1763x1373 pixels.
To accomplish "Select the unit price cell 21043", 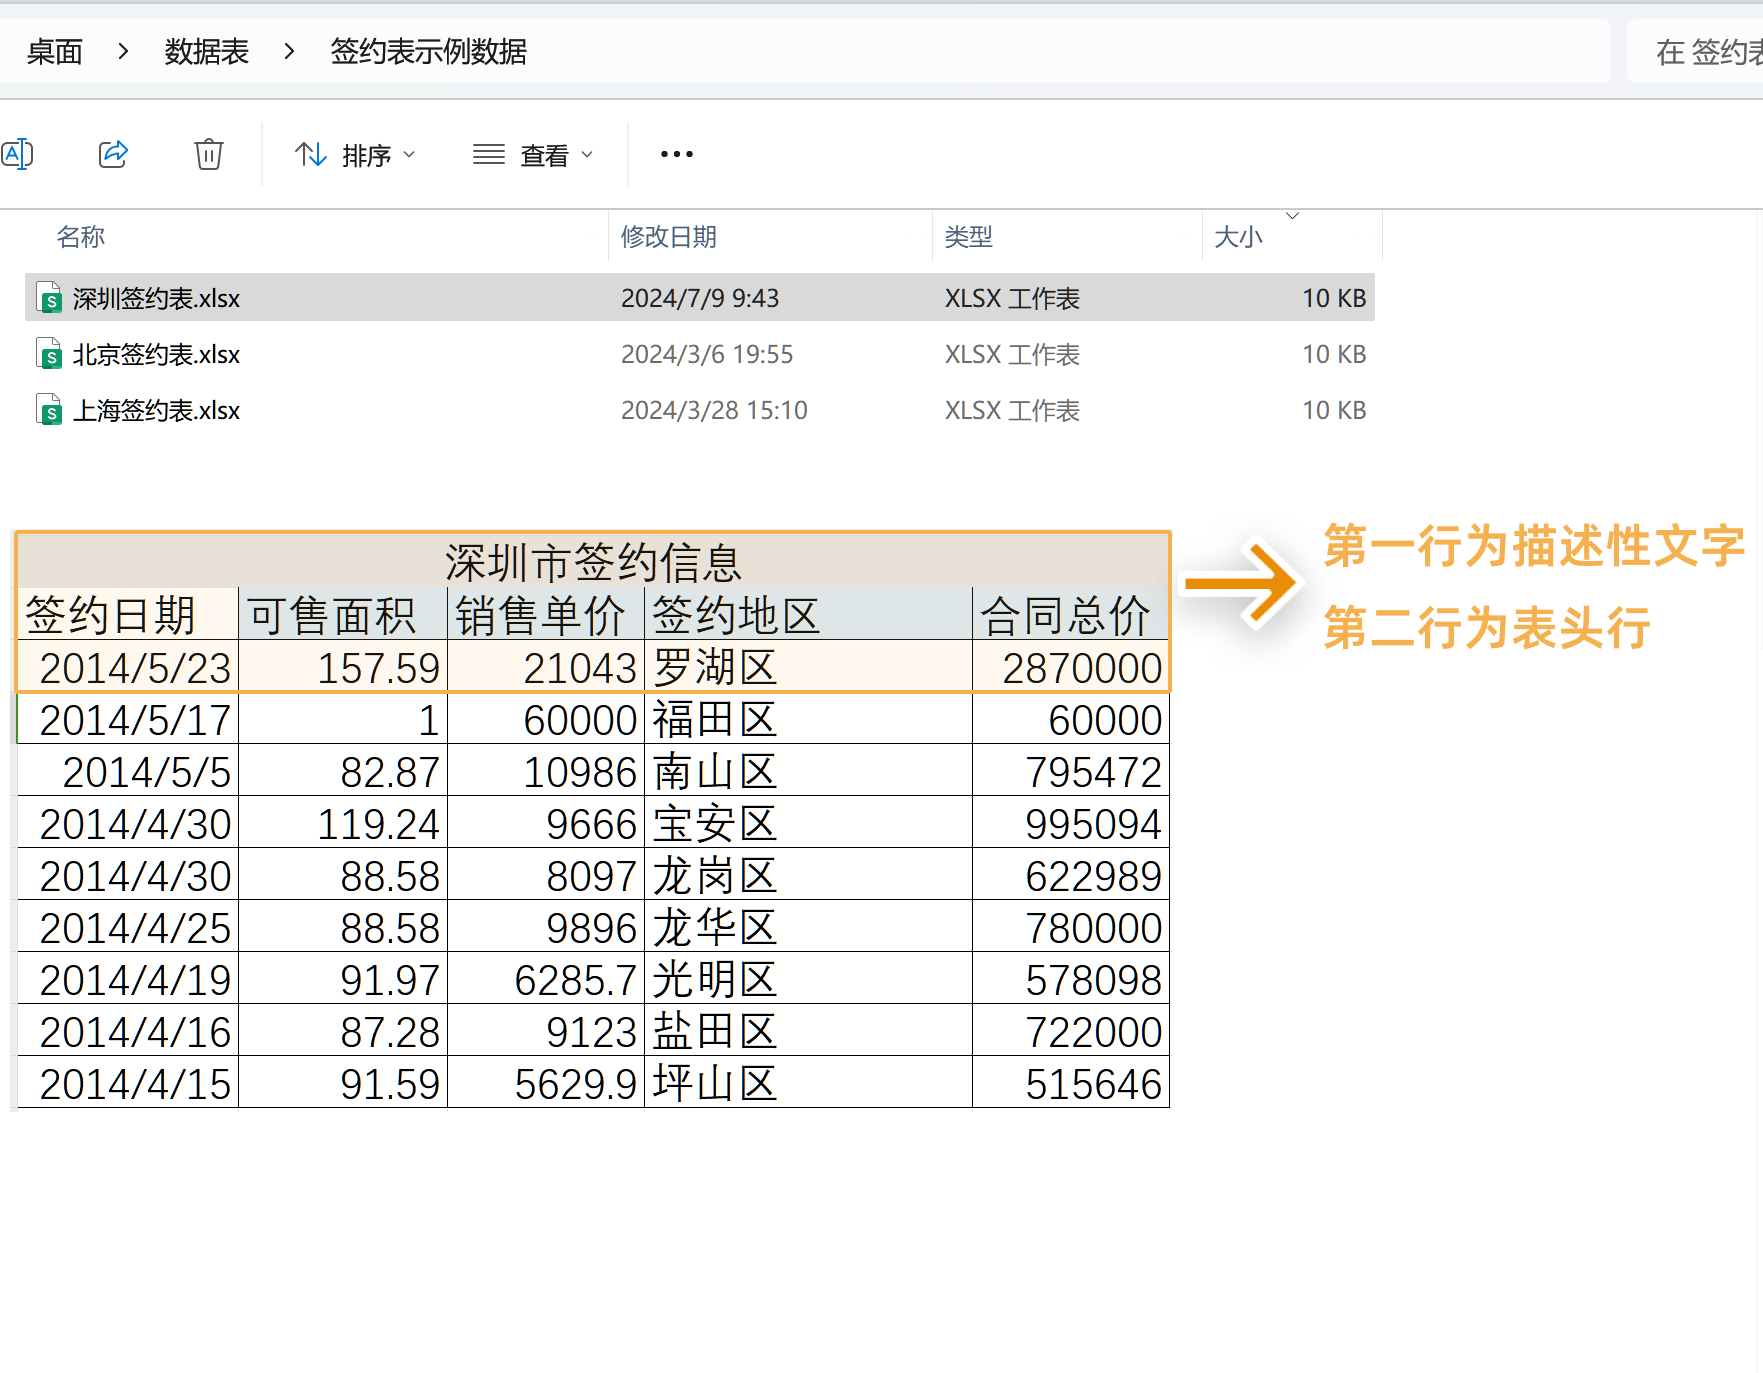I will pyautogui.click(x=546, y=667).
